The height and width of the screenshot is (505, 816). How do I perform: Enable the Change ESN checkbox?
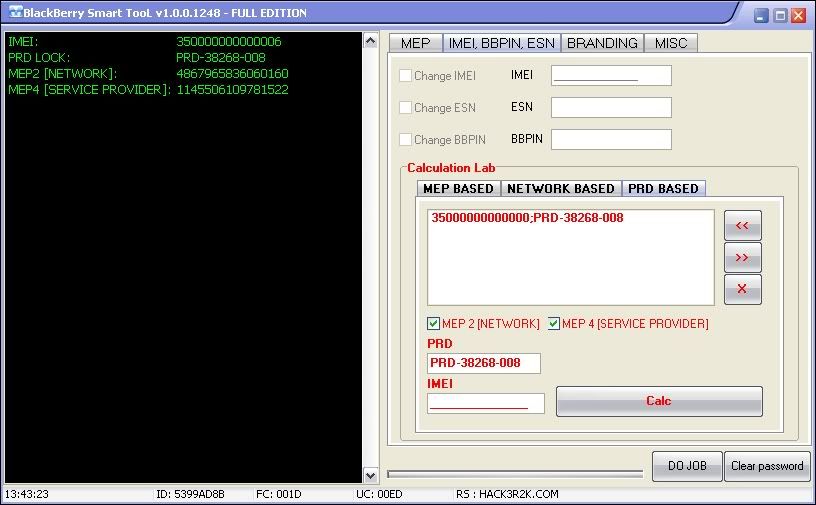click(405, 107)
